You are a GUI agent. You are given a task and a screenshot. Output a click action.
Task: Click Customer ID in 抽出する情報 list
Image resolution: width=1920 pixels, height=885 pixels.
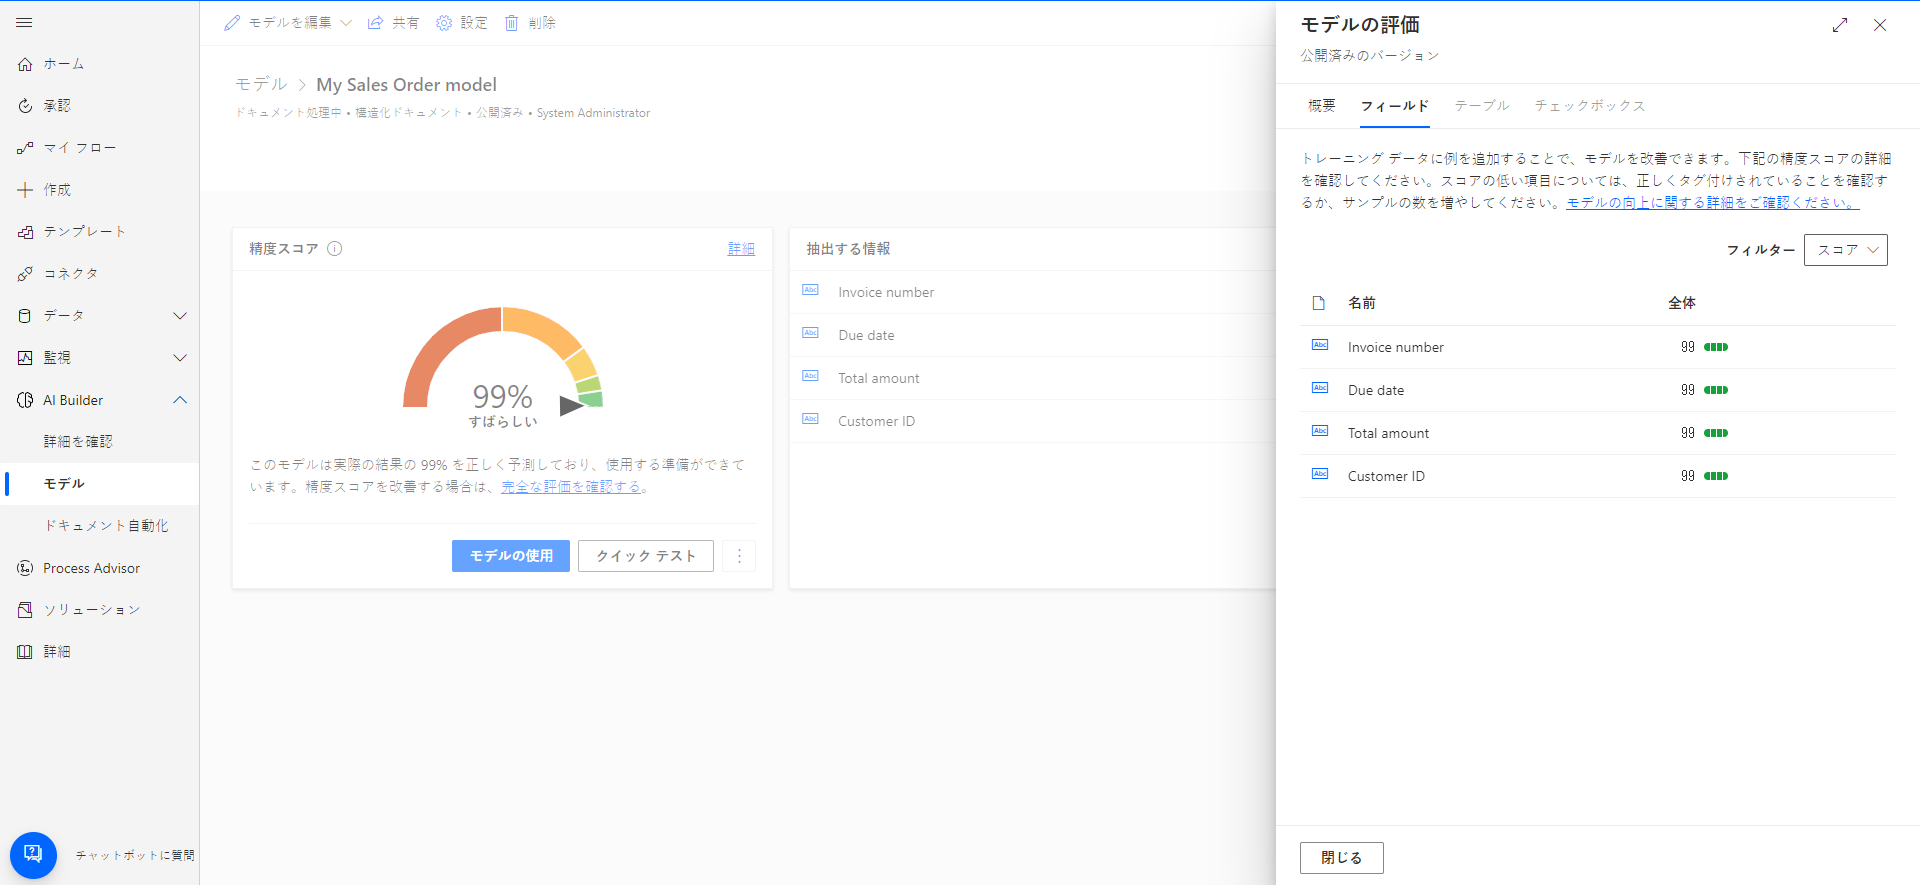pos(876,421)
